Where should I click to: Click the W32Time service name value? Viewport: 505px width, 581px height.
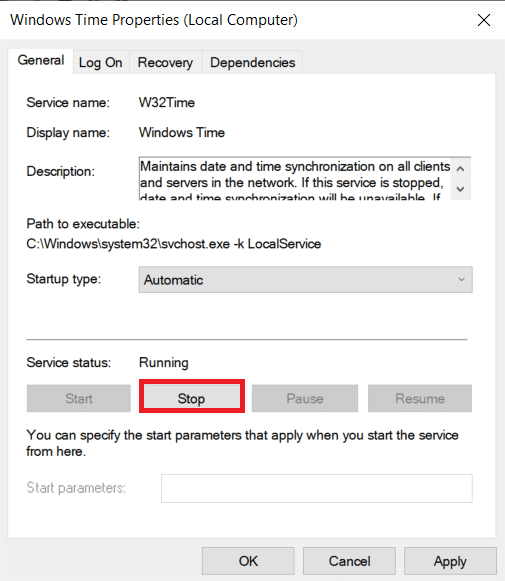click(167, 102)
